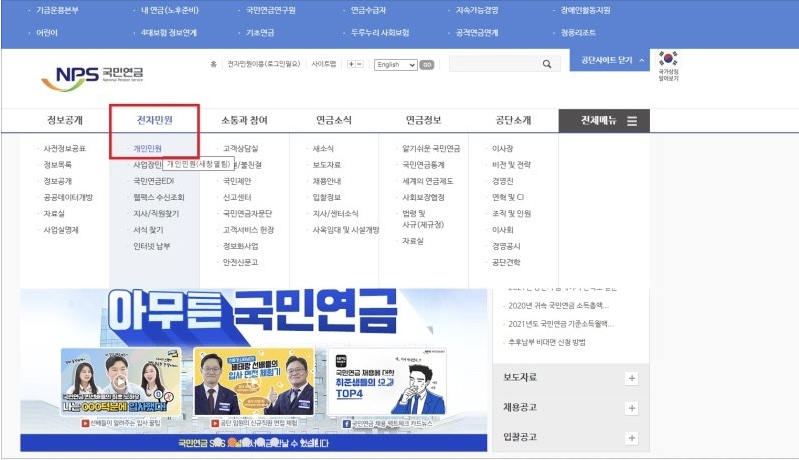This screenshot has width=799, height=460.
Task: Select 공단견학 submenu item
Action: pyautogui.click(x=505, y=262)
